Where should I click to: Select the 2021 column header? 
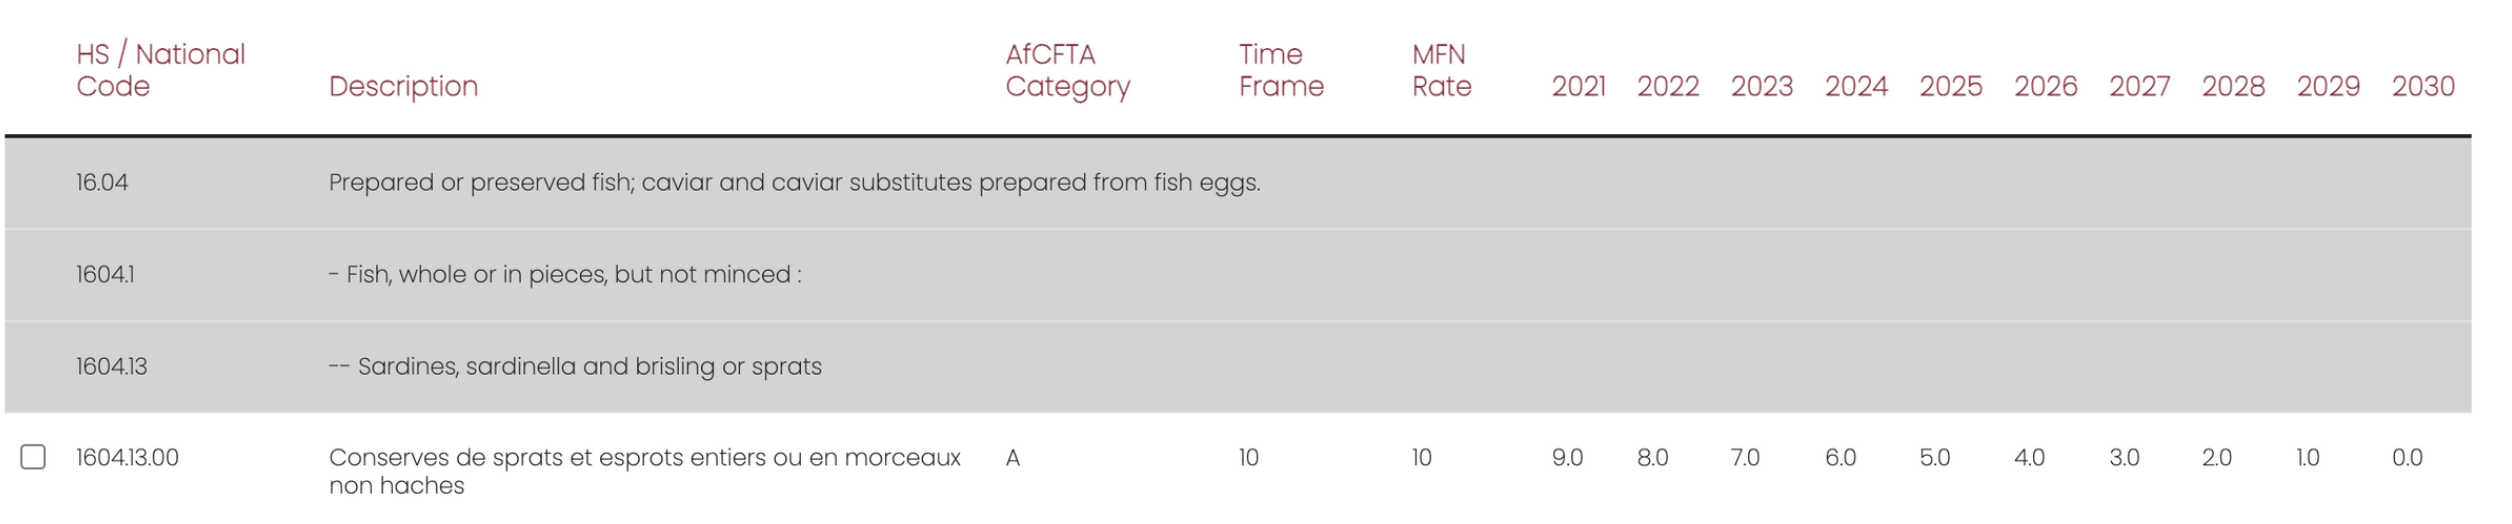tap(1578, 86)
